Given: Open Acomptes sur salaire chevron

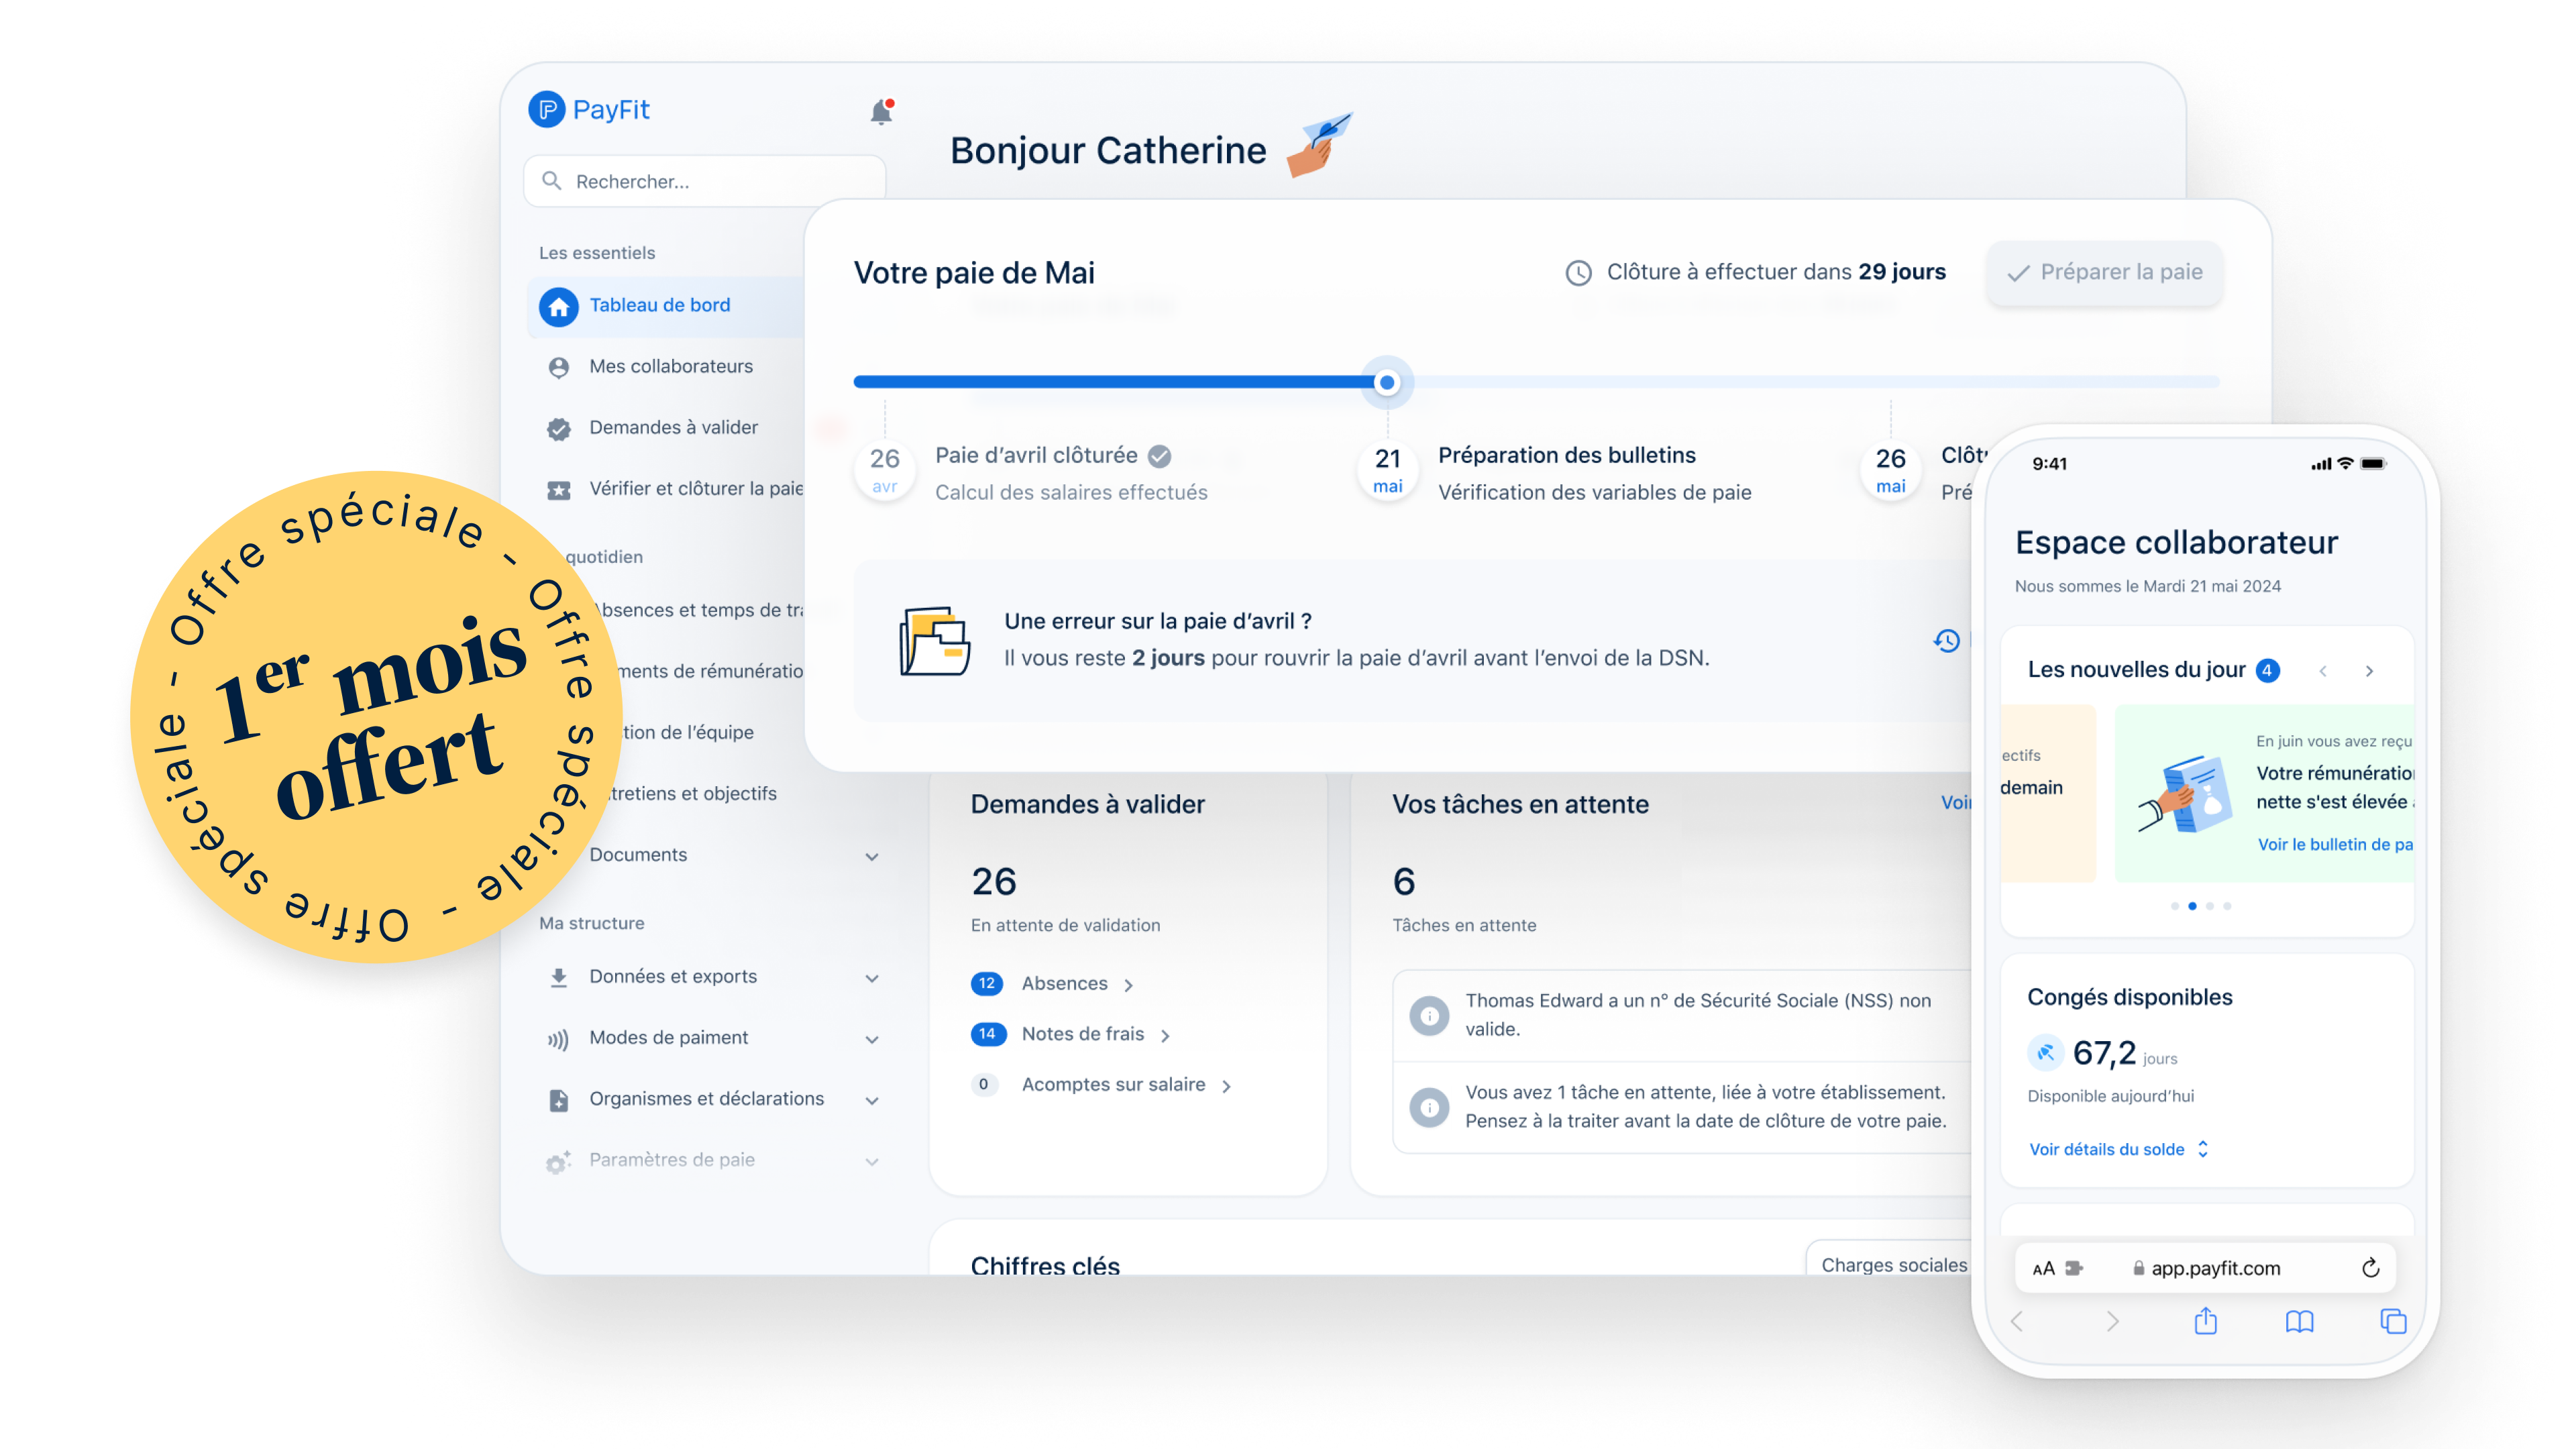Looking at the screenshot, I should tap(1227, 1086).
